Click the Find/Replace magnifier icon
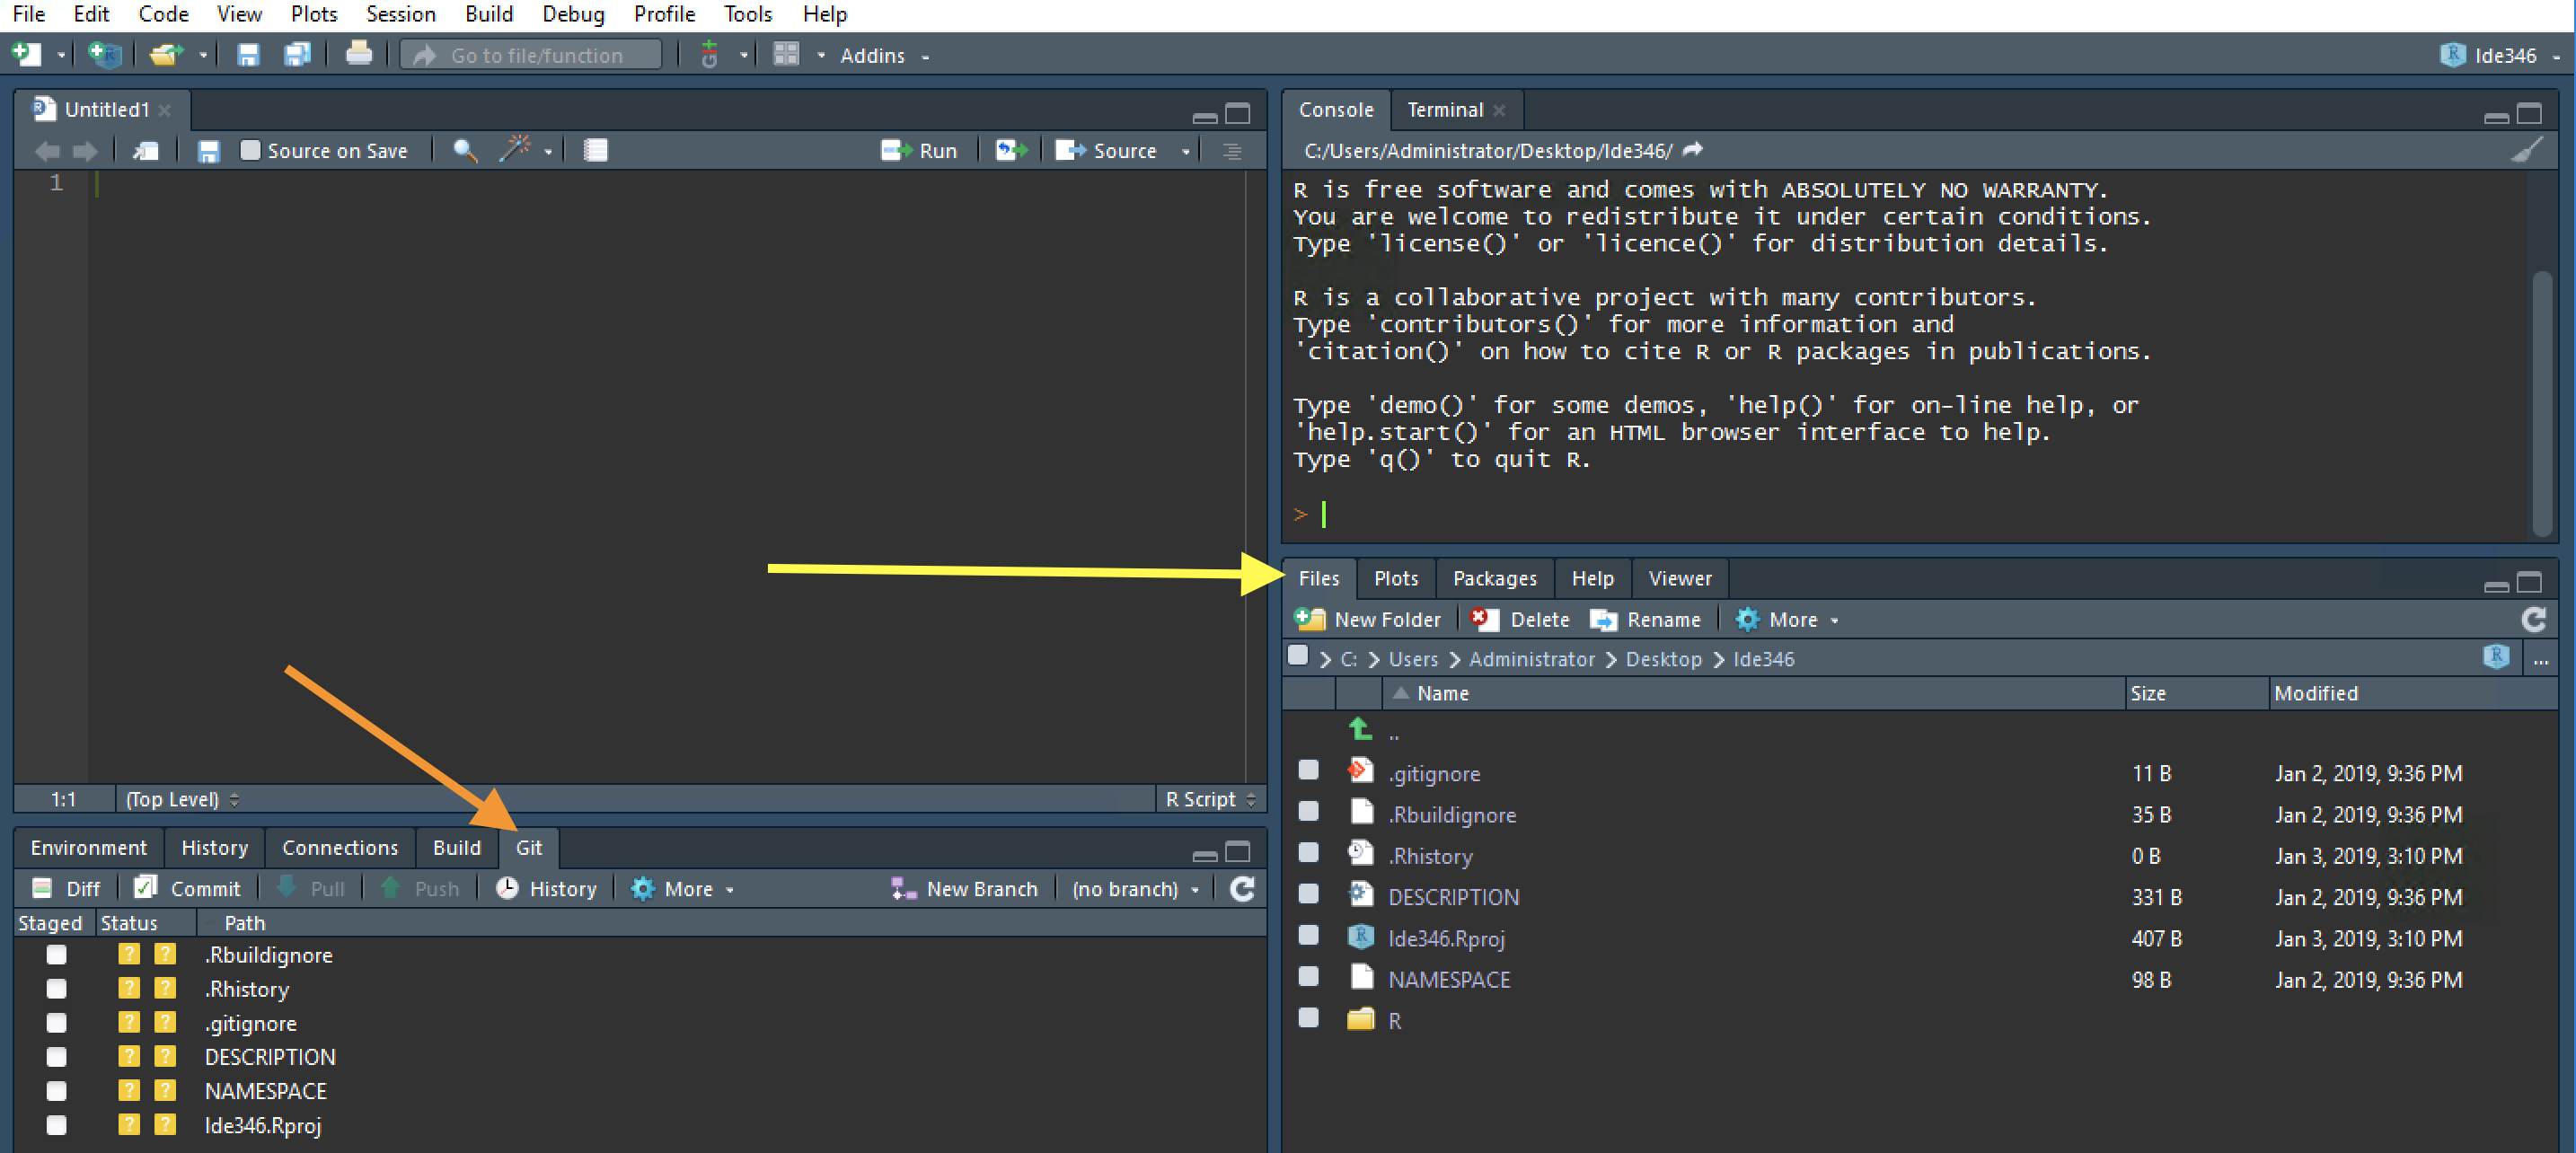The width and height of the screenshot is (2576, 1153). pyautogui.click(x=464, y=151)
